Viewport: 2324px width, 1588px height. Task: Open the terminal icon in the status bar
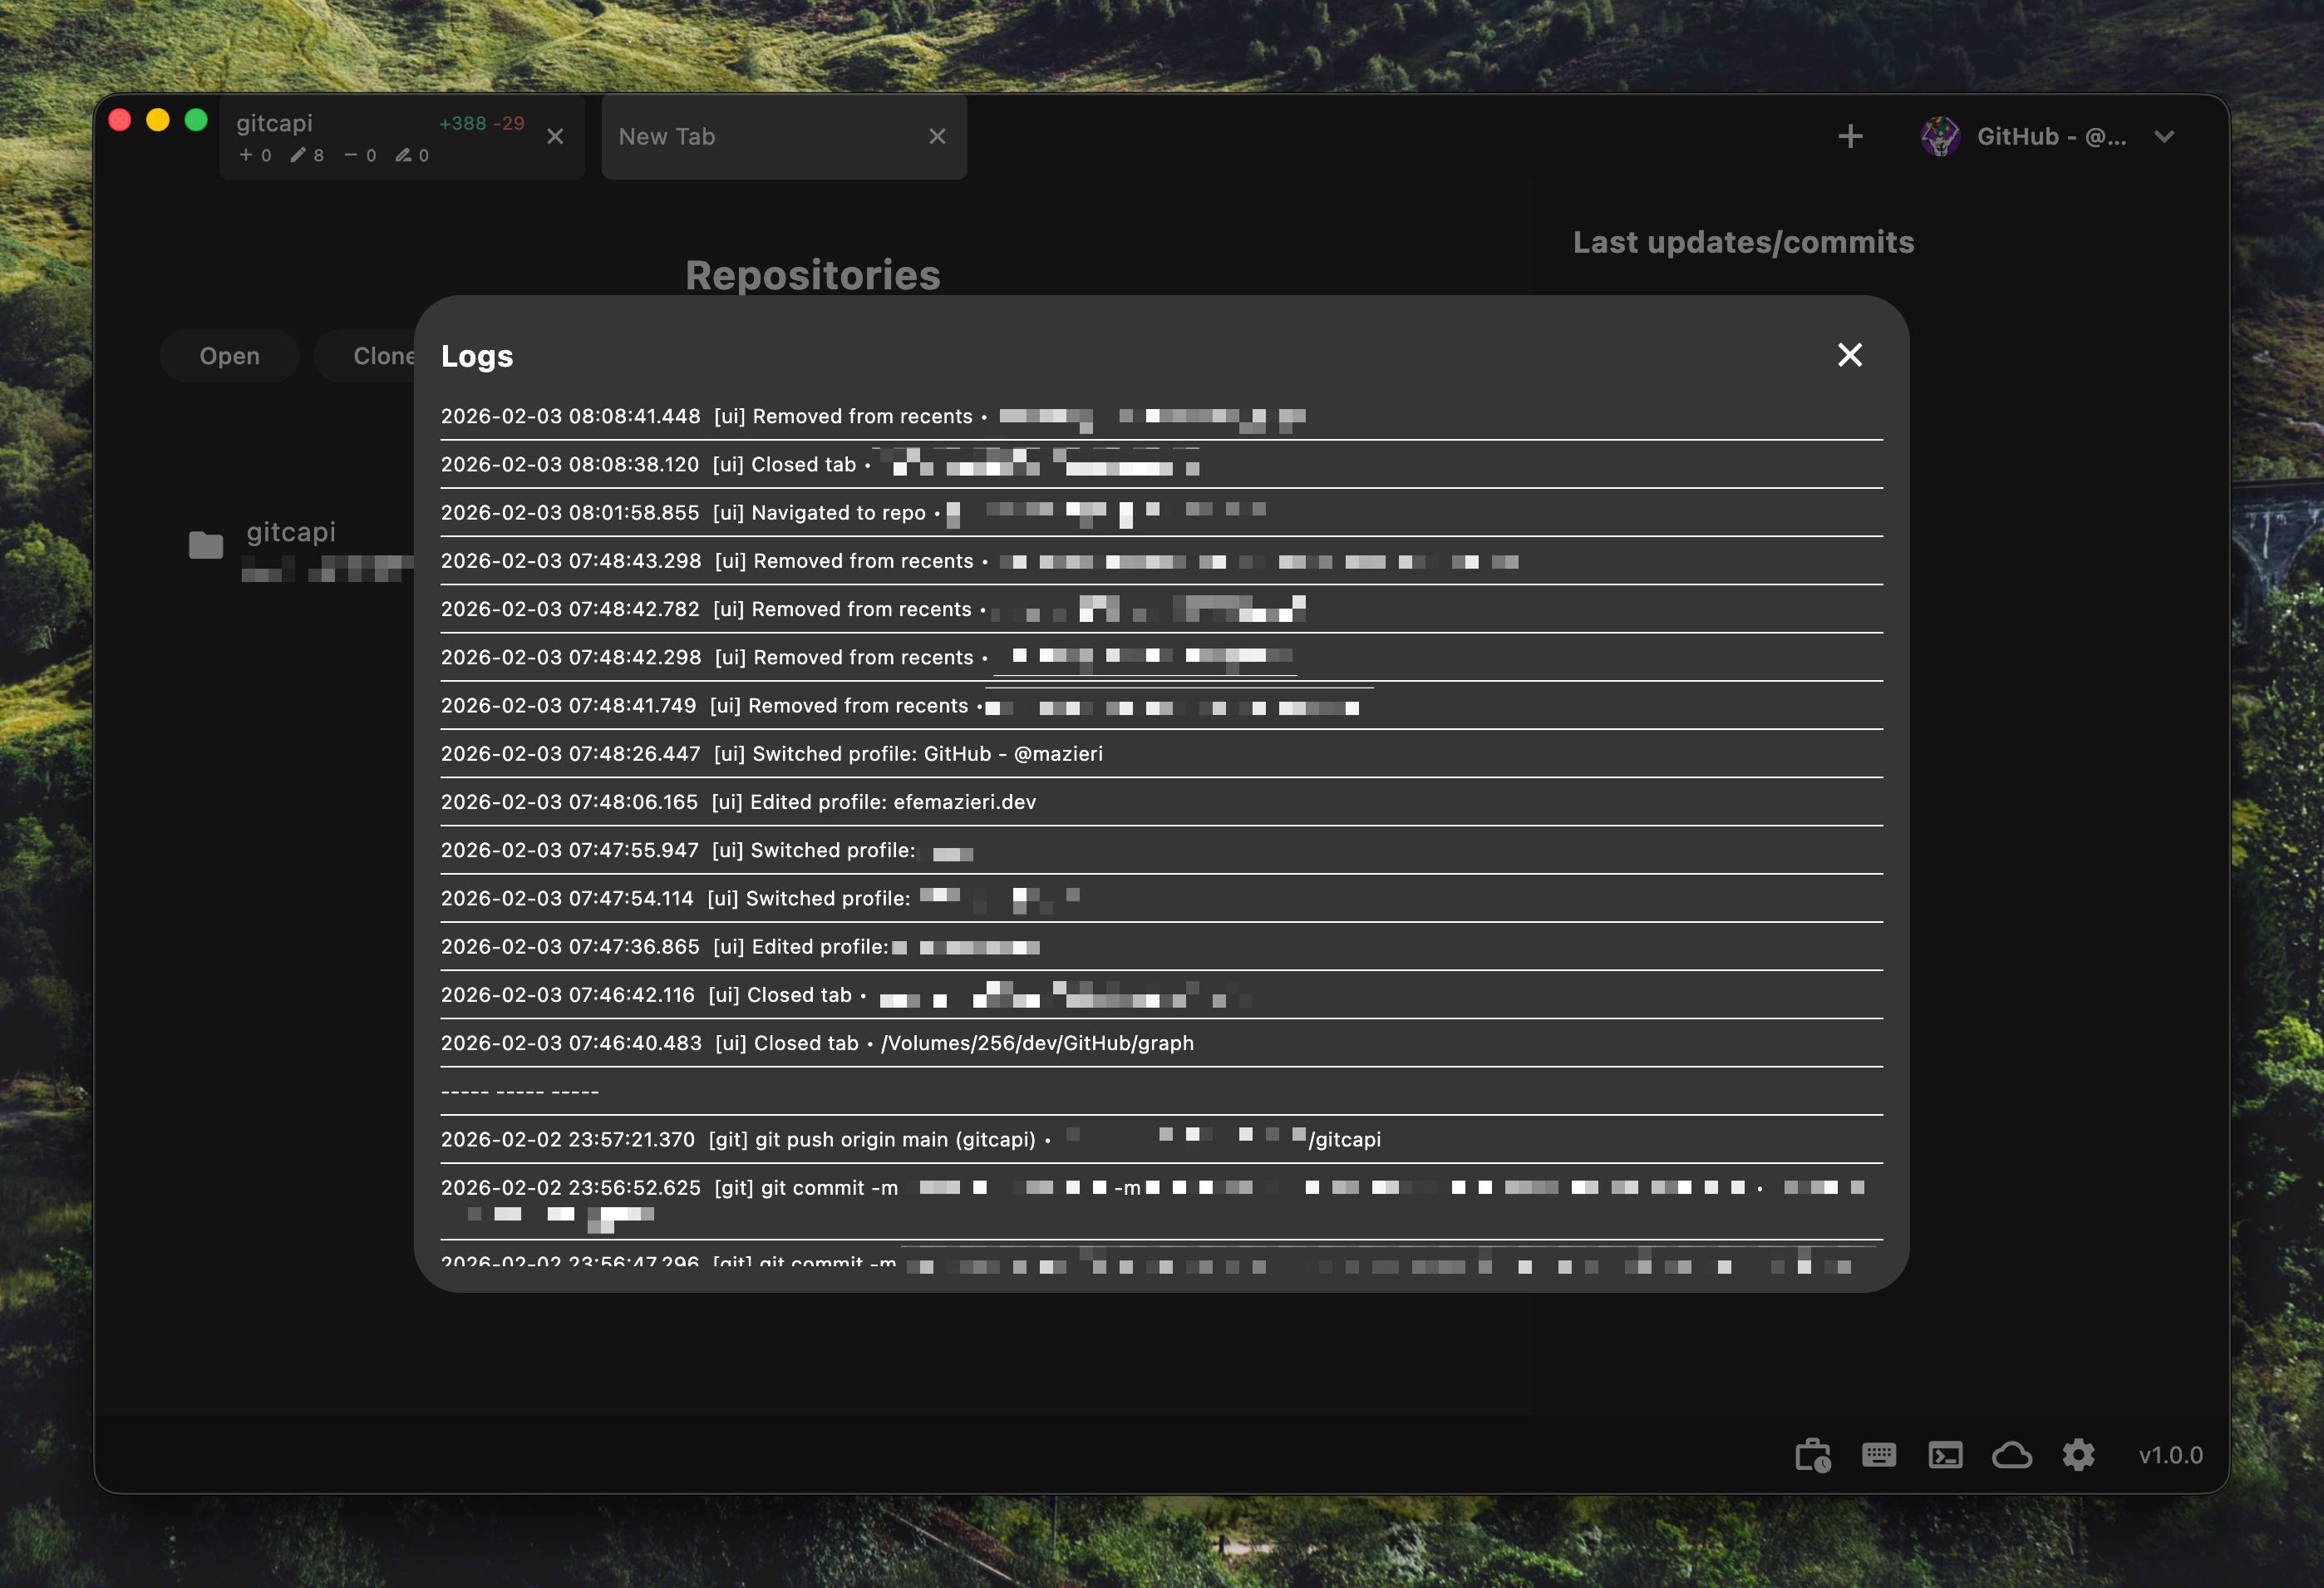coord(1946,1455)
